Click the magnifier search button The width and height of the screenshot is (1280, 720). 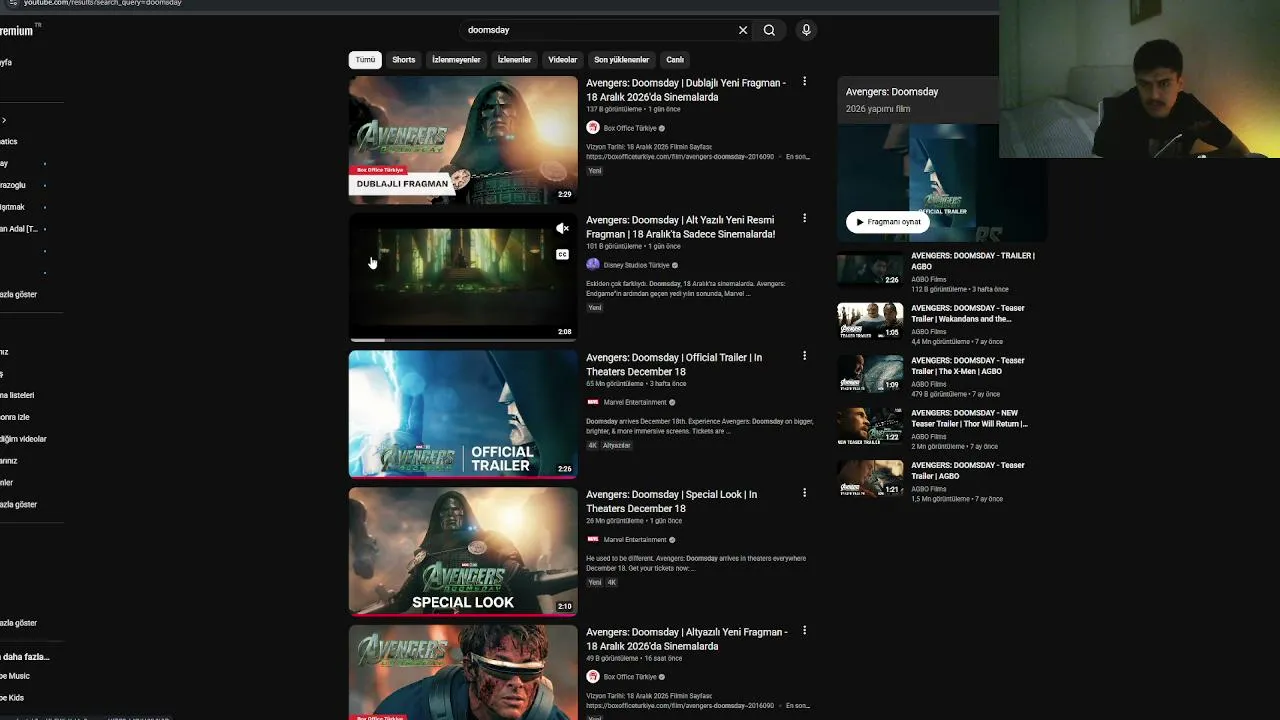click(x=769, y=30)
